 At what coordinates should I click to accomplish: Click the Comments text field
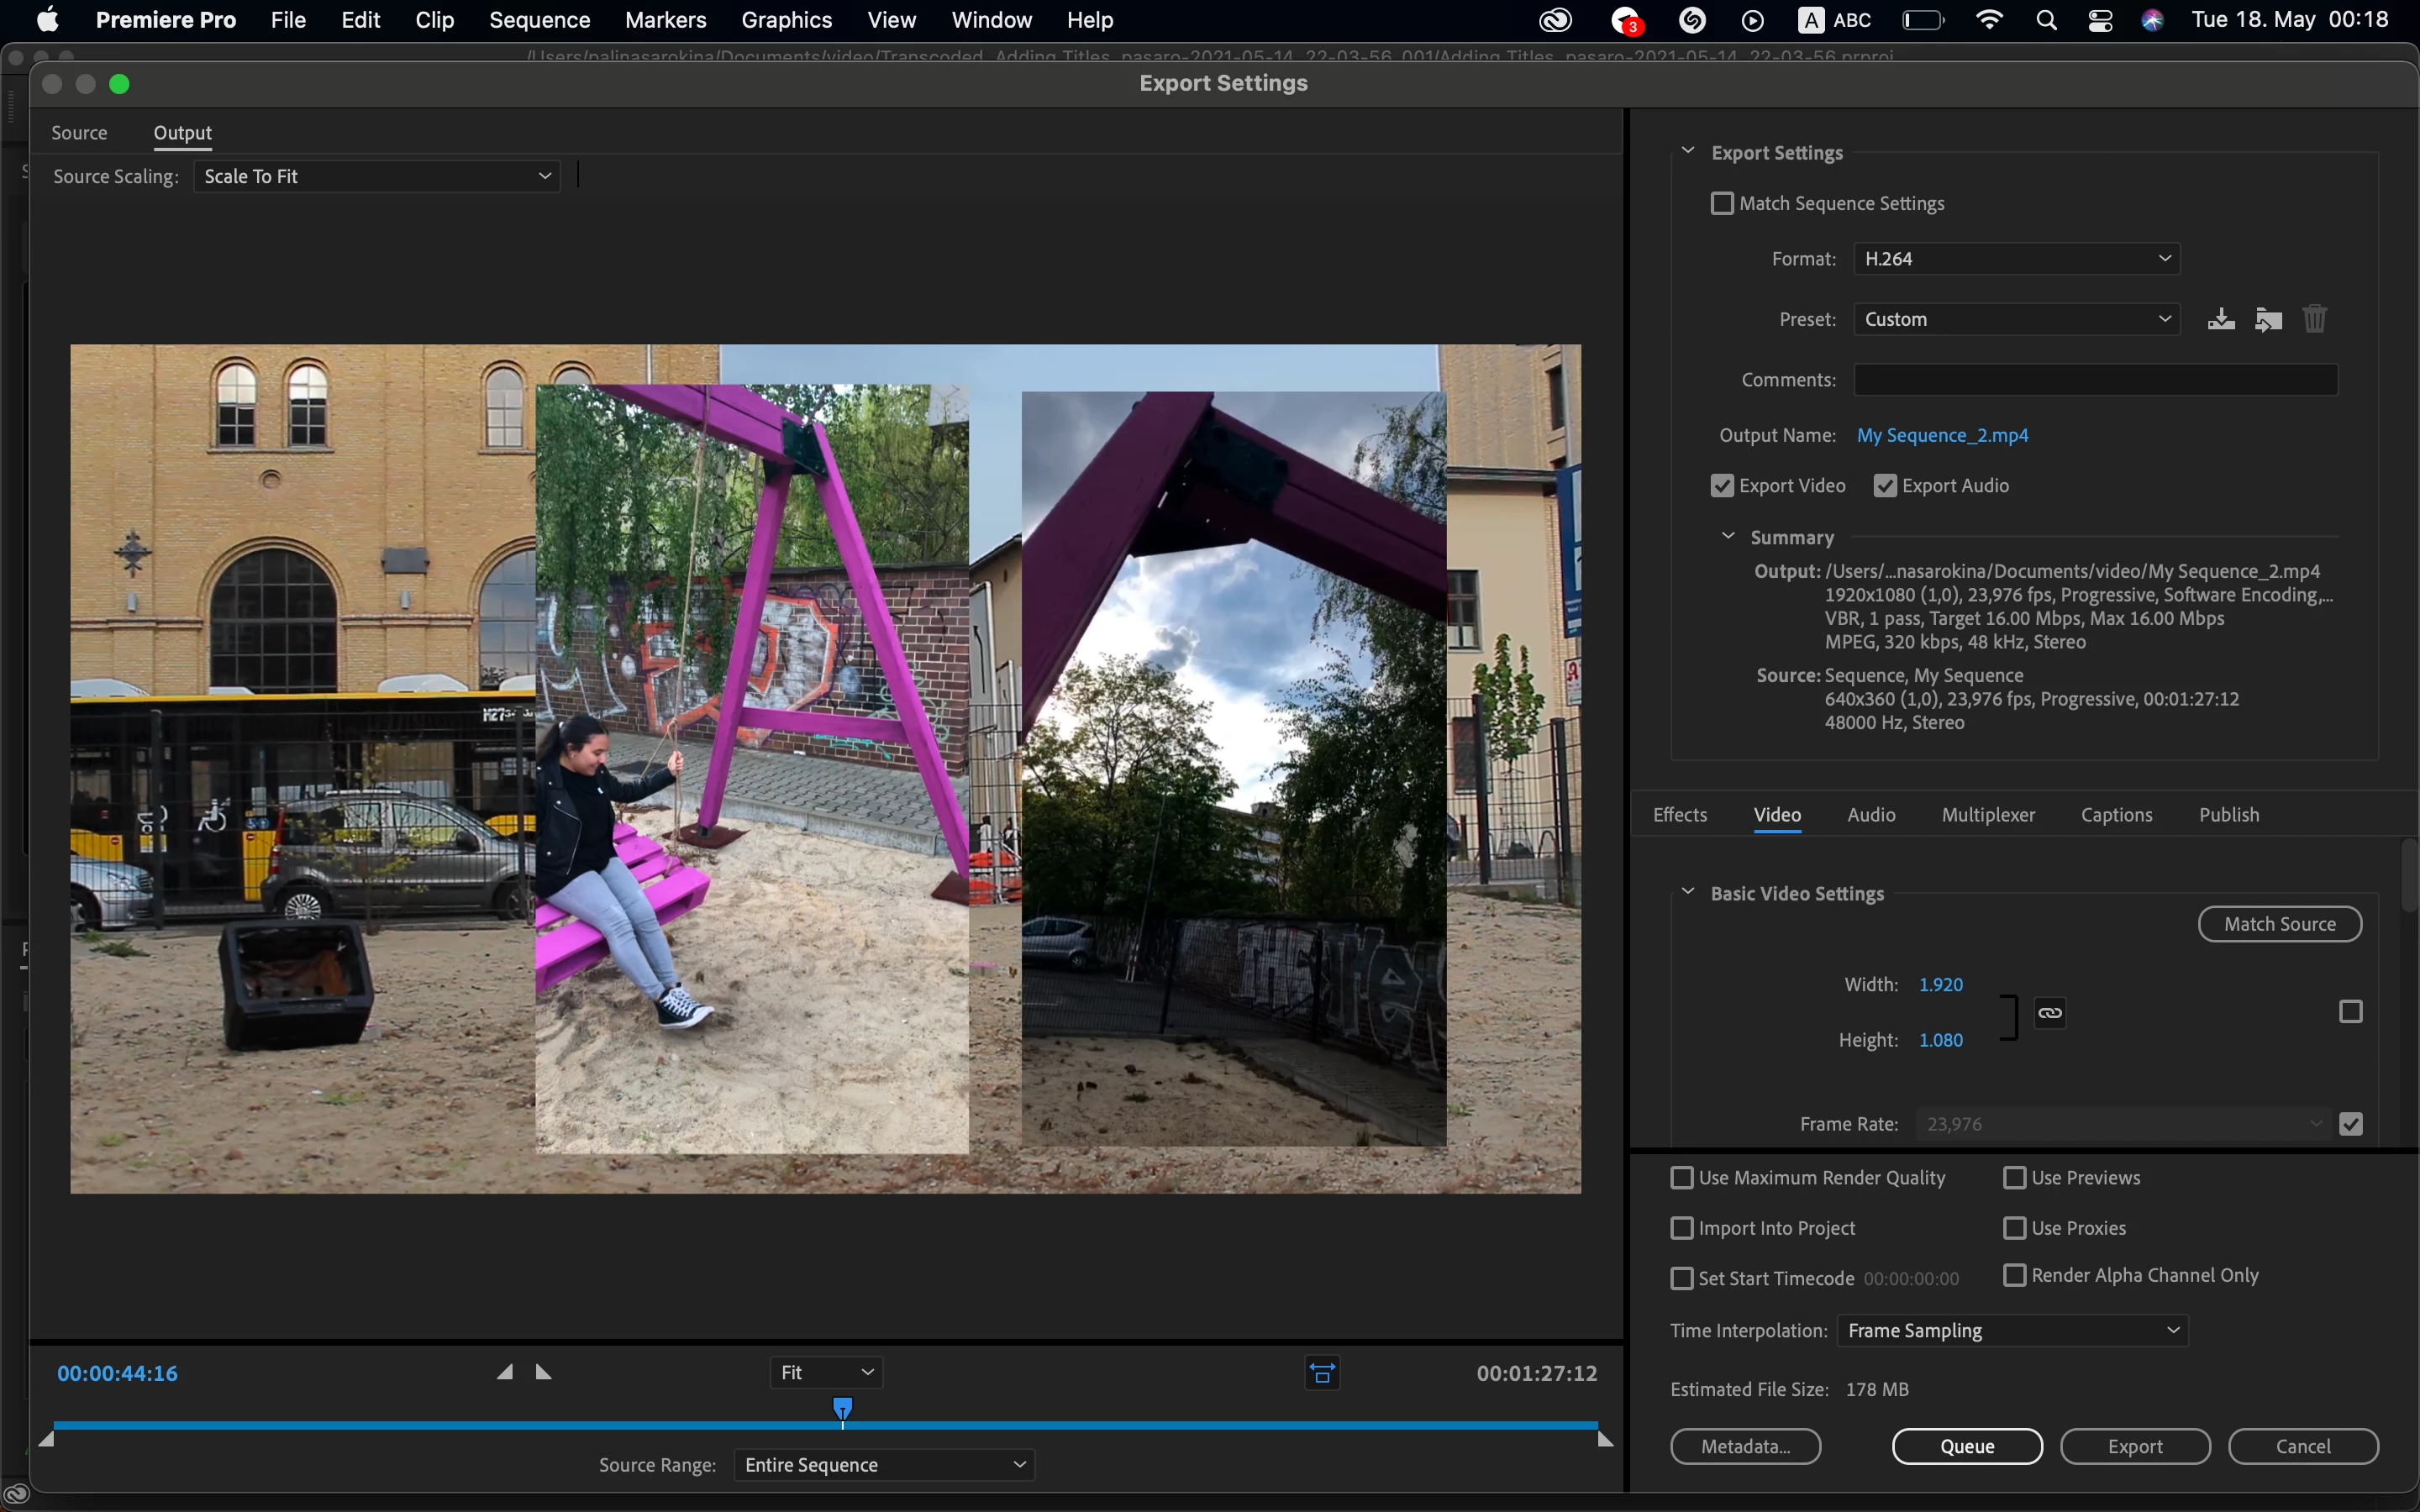(x=2095, y=380)
